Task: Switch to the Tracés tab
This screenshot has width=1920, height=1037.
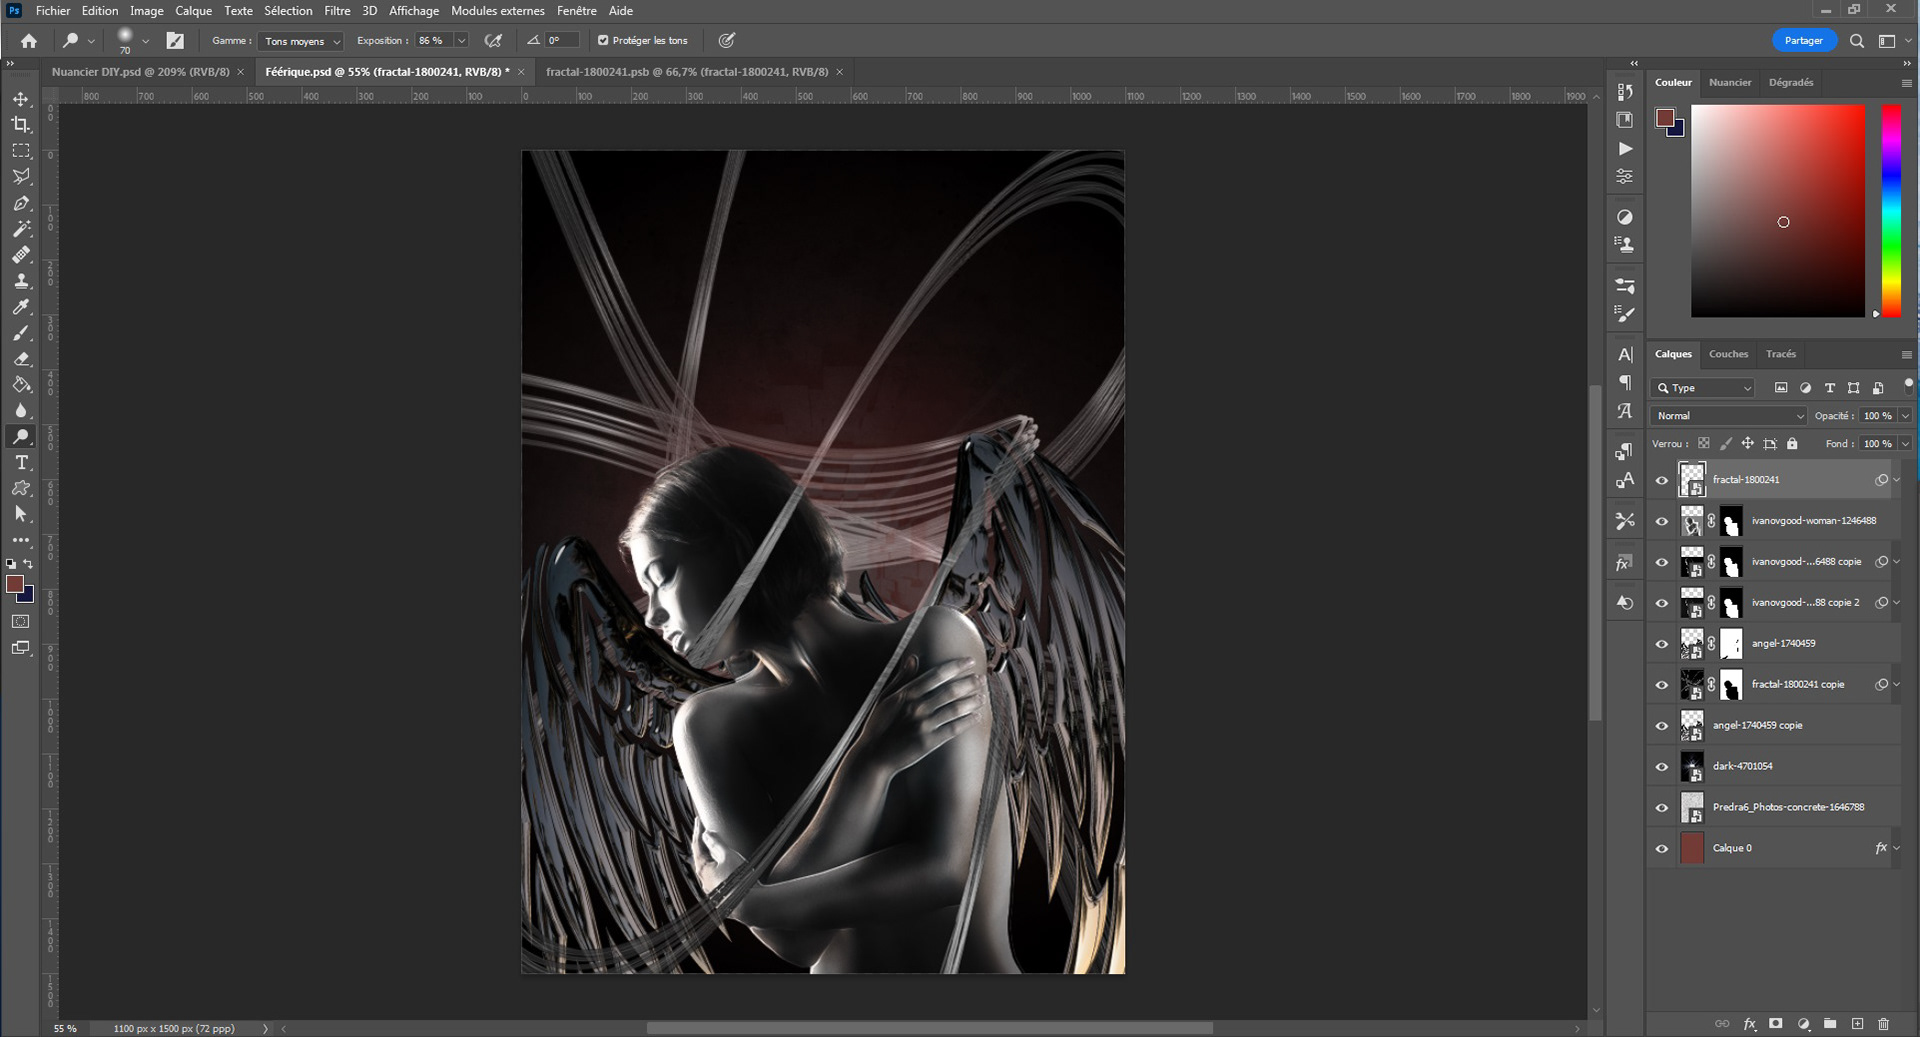Action: point(1780,354)
